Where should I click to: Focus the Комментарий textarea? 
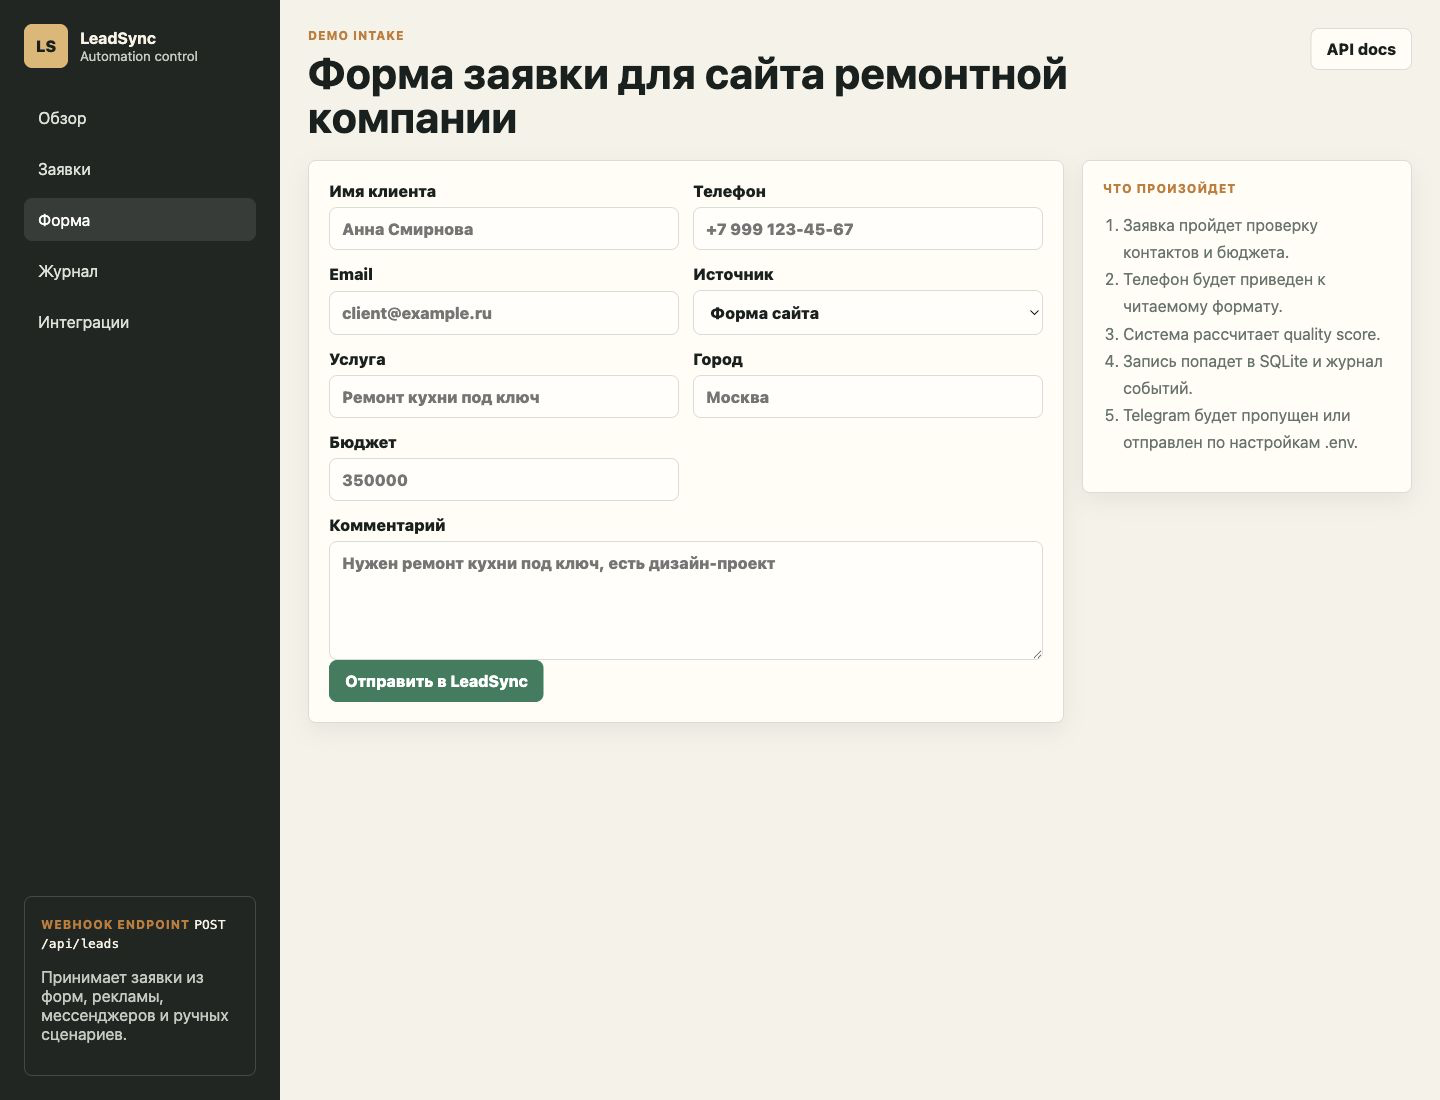click(x=686, y=600)
